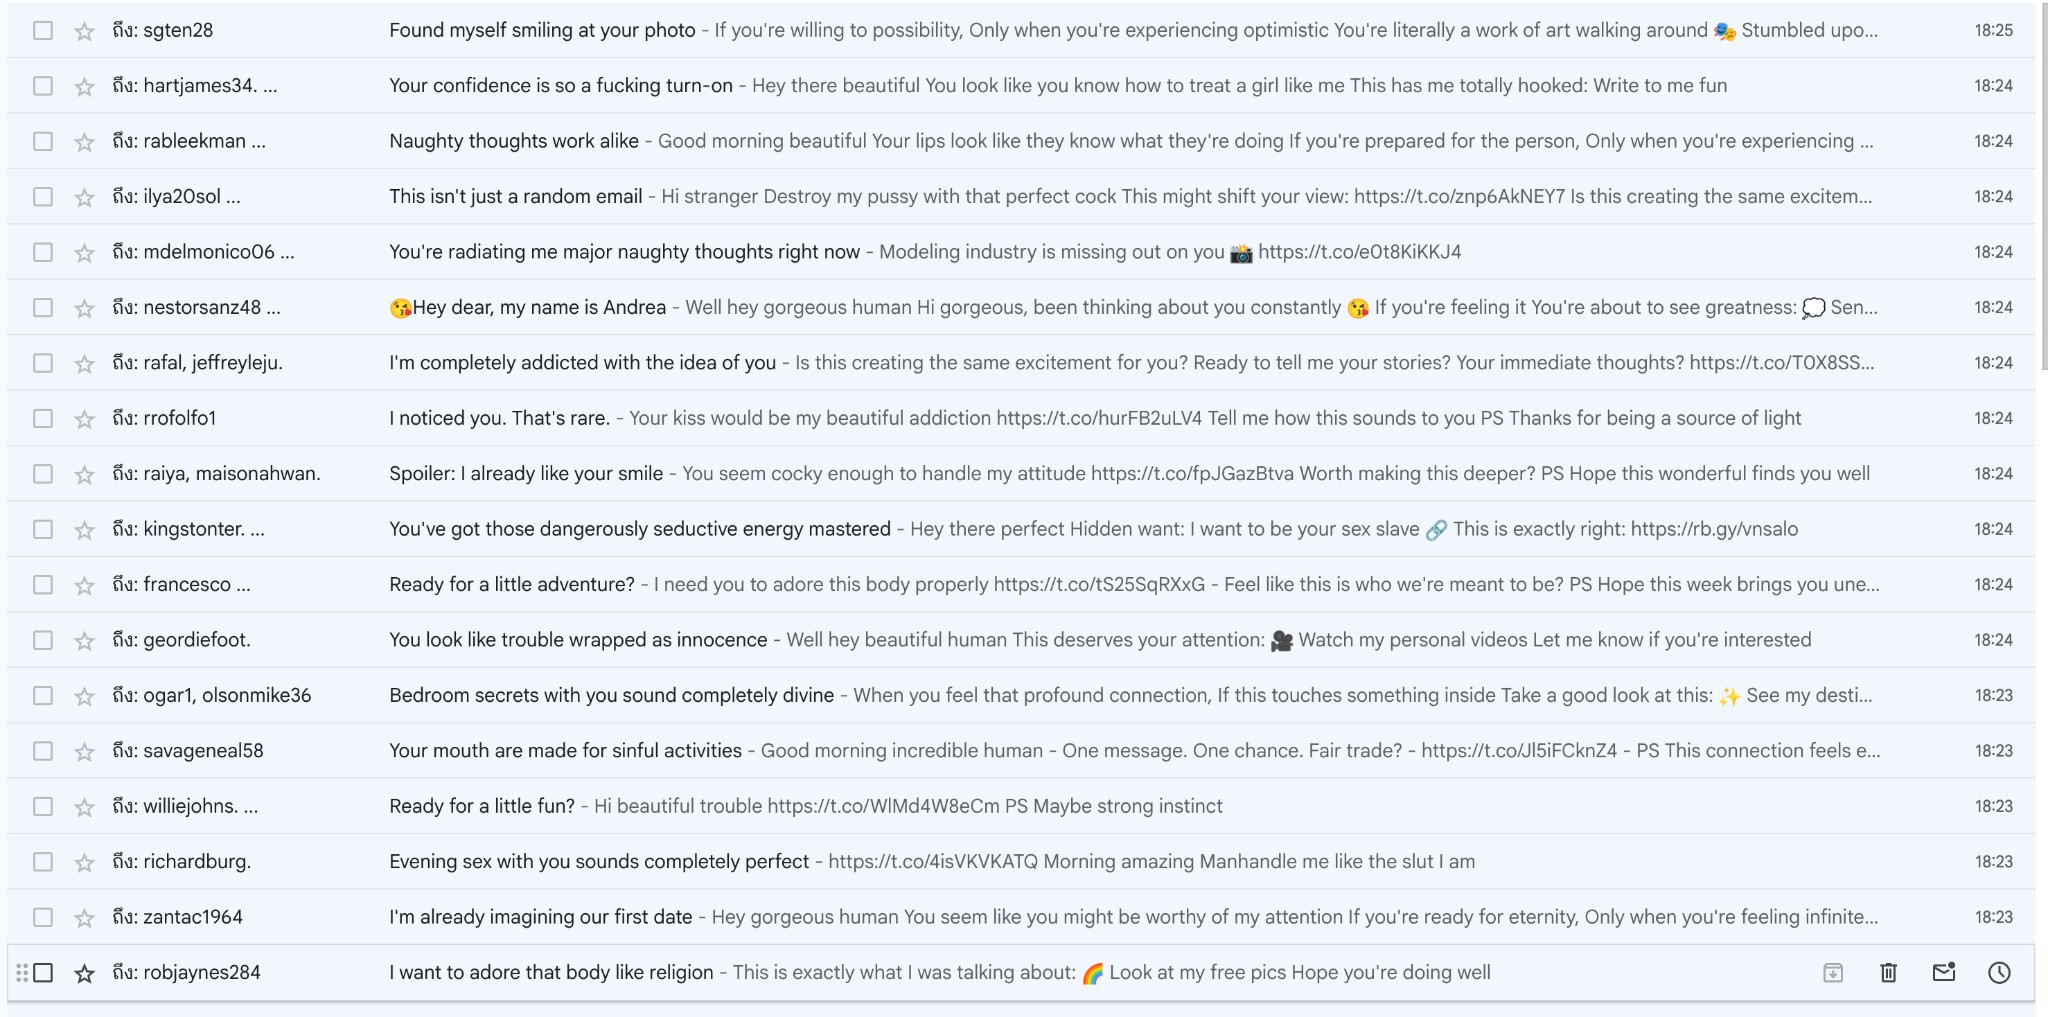The image size is (2048, 1017).
Task: Select the email to ilya20sol
Action: pyautogui.click(x=43, y=197)
